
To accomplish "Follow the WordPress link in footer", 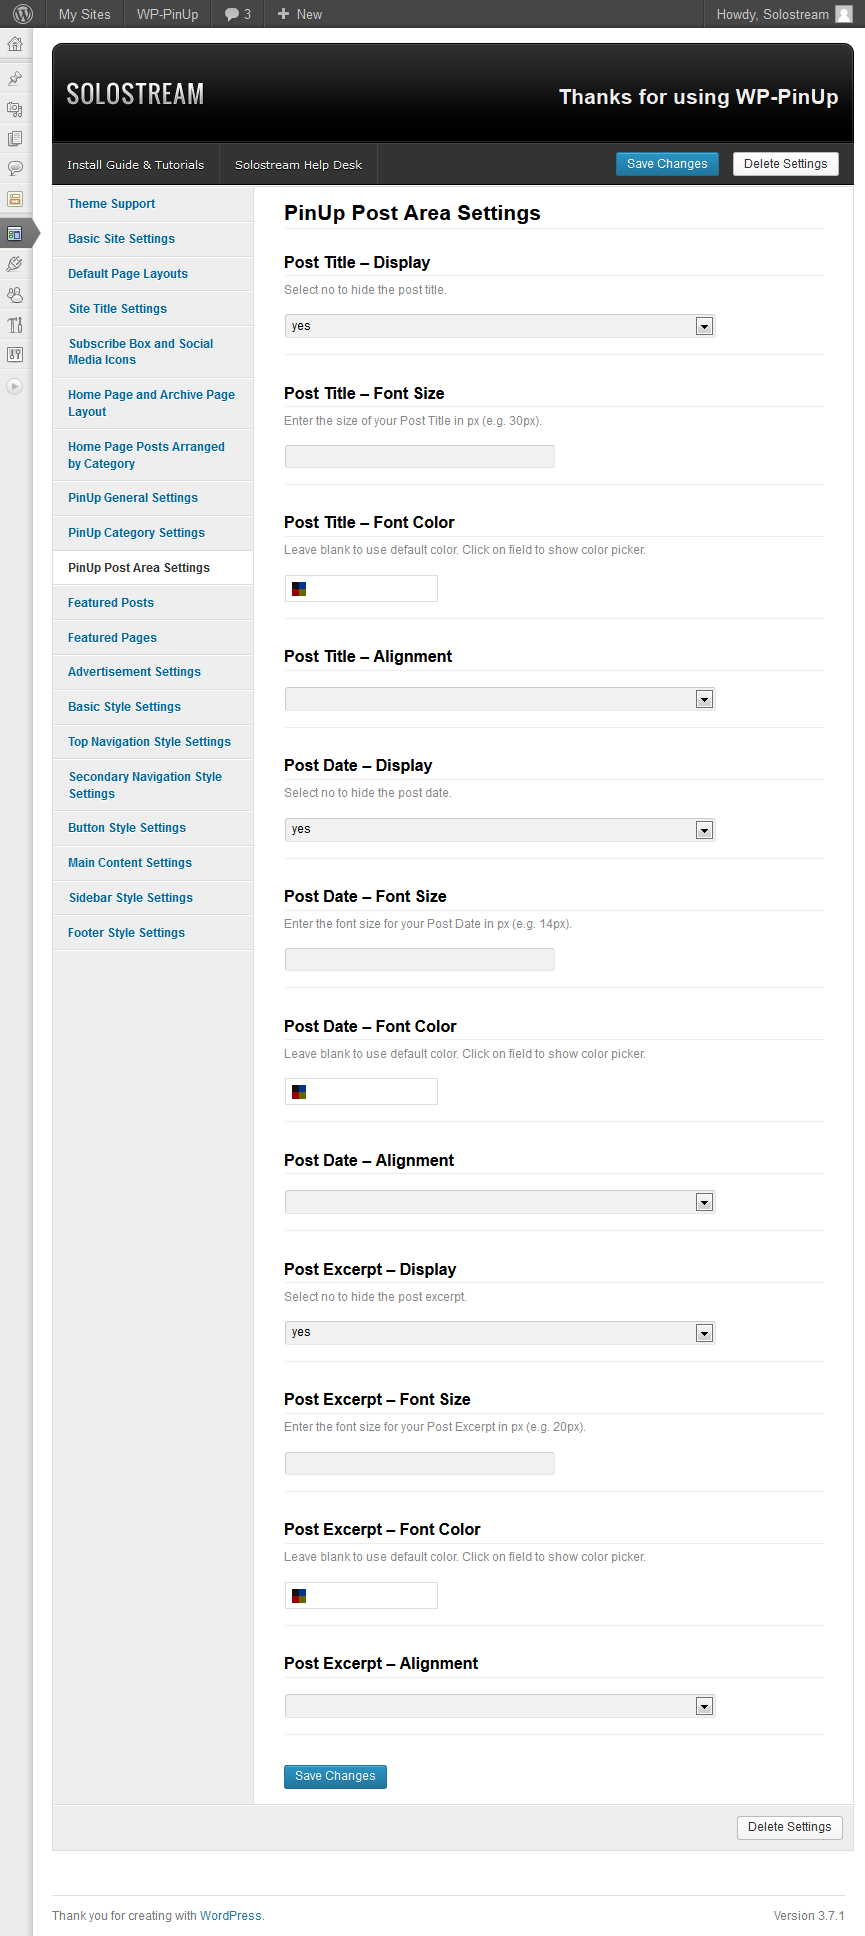I will coord(230,1916).
